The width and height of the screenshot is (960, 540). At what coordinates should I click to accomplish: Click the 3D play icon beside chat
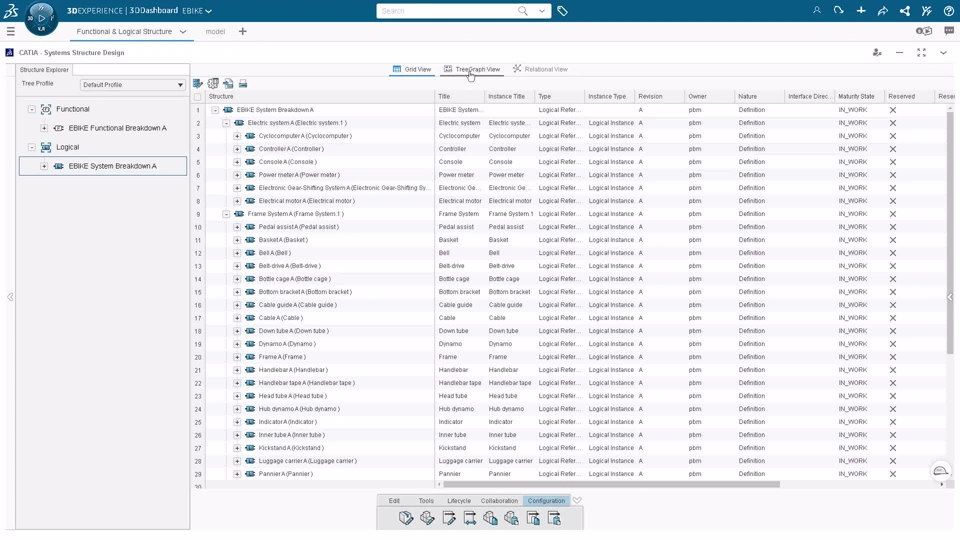coord(924,31)
